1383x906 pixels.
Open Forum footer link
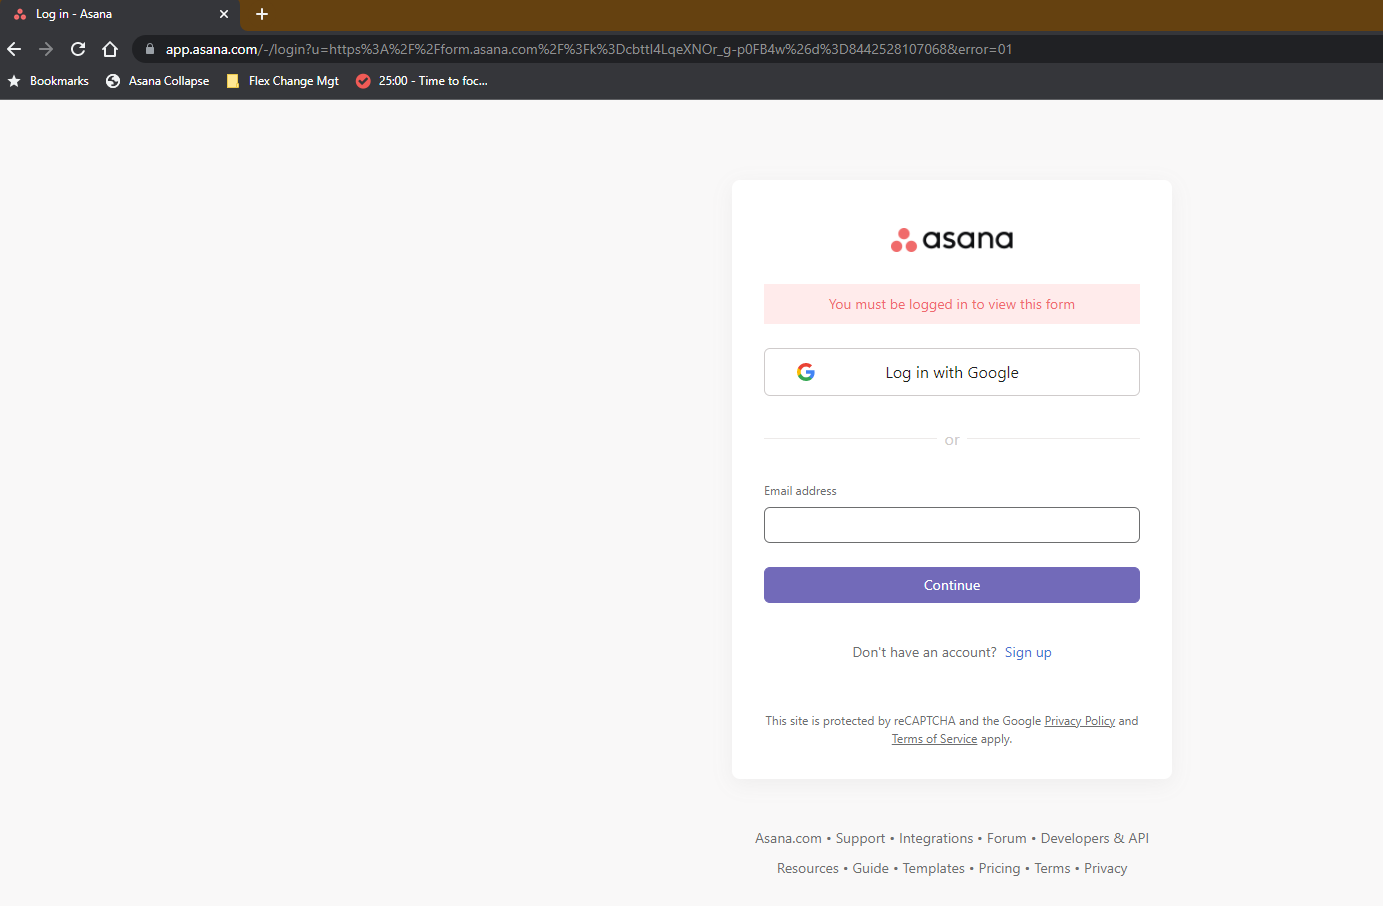(x=1006, y=838)
